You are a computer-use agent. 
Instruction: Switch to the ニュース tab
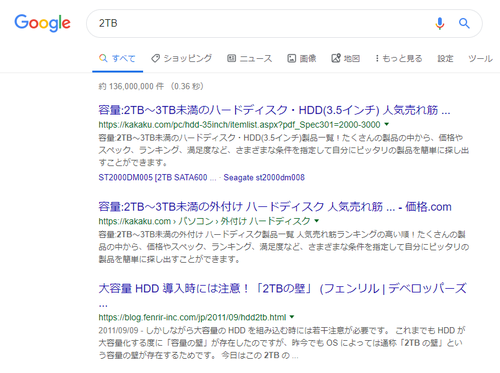[250, 58]
